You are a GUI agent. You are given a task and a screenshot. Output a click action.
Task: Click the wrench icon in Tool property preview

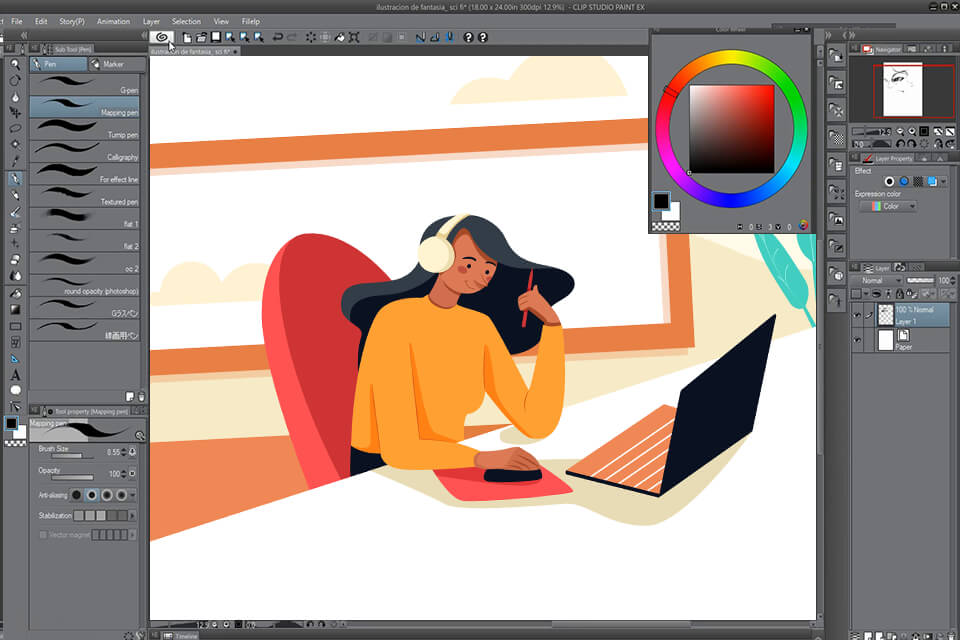pyautogui.click(x=140, y=435)
